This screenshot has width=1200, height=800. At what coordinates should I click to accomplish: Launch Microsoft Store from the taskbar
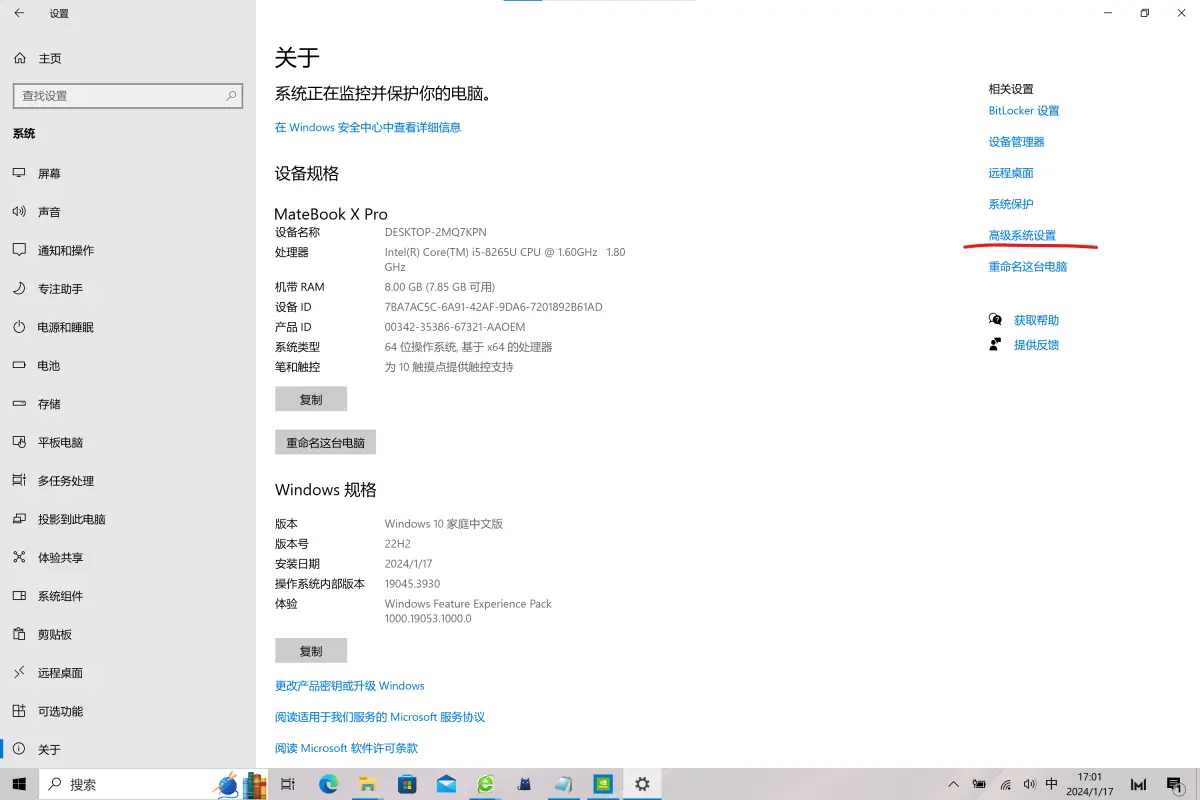[407, 784]
